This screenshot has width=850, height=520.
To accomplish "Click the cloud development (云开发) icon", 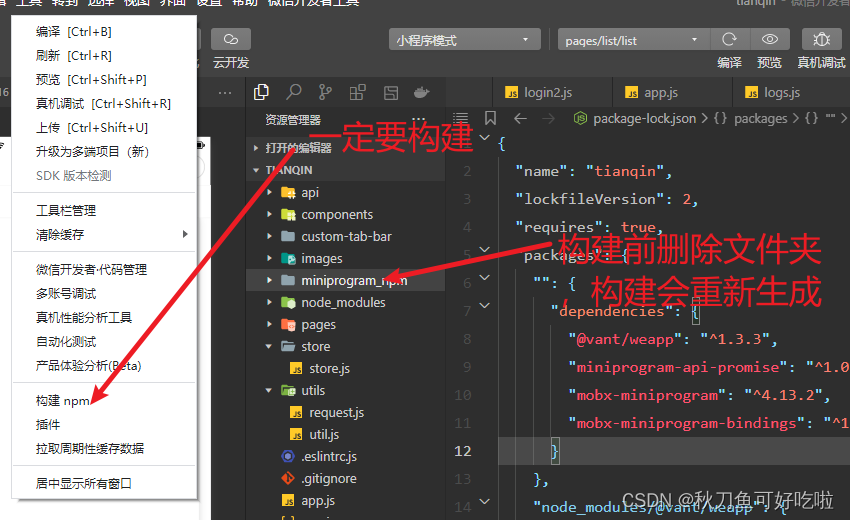I will click(x=231, y=40).
